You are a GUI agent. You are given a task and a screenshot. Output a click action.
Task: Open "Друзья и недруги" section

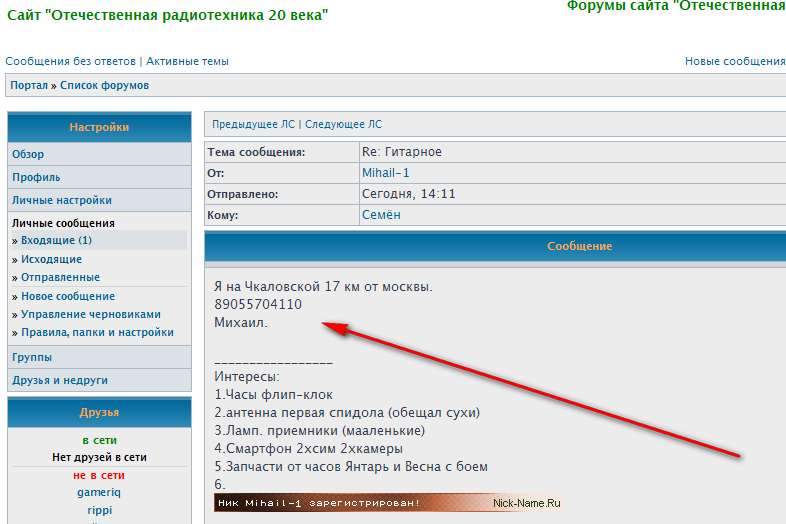tap(60, 380)
